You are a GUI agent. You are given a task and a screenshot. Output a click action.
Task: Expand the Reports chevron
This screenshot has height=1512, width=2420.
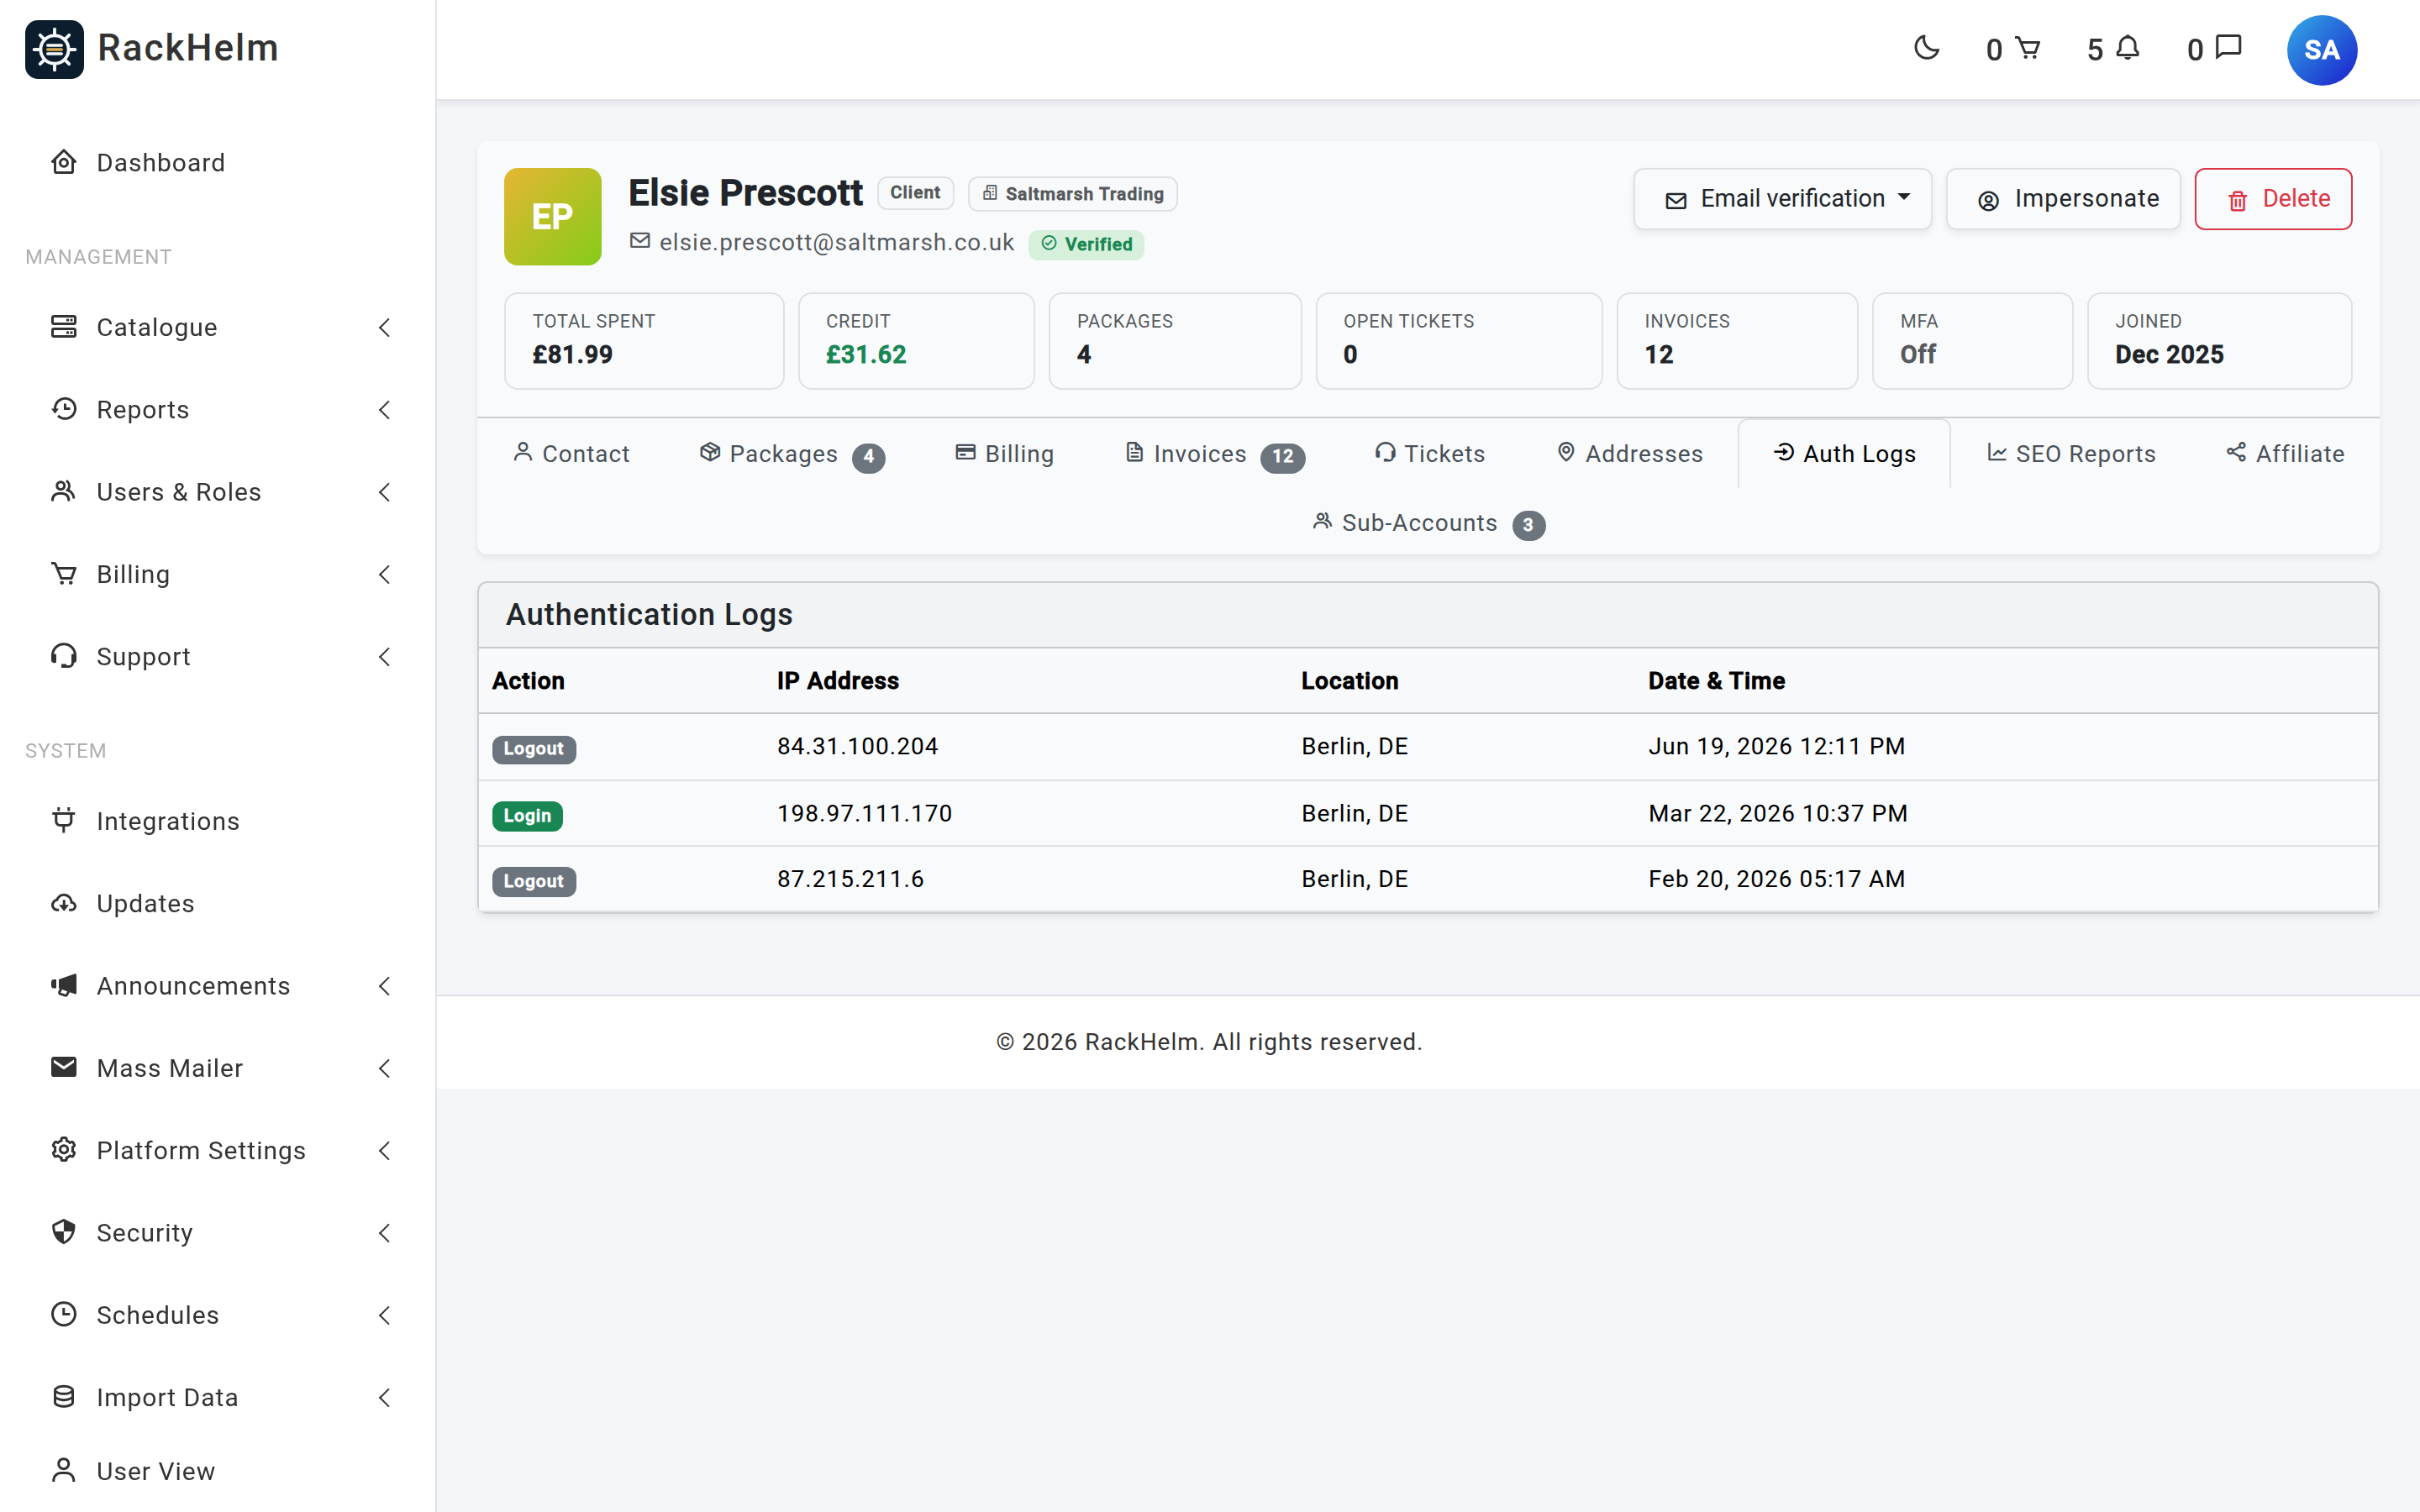[x=384, y=409]
